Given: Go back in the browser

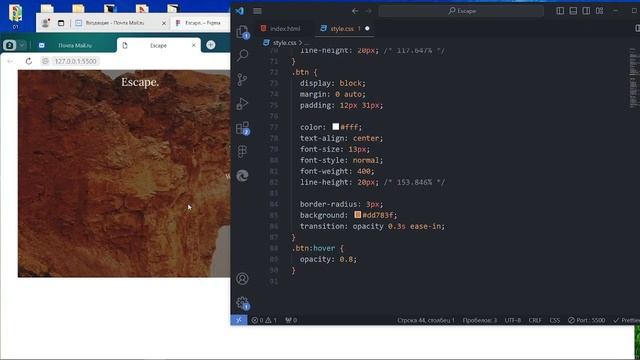Looking at the screenshot, I should tap(10, 61).
